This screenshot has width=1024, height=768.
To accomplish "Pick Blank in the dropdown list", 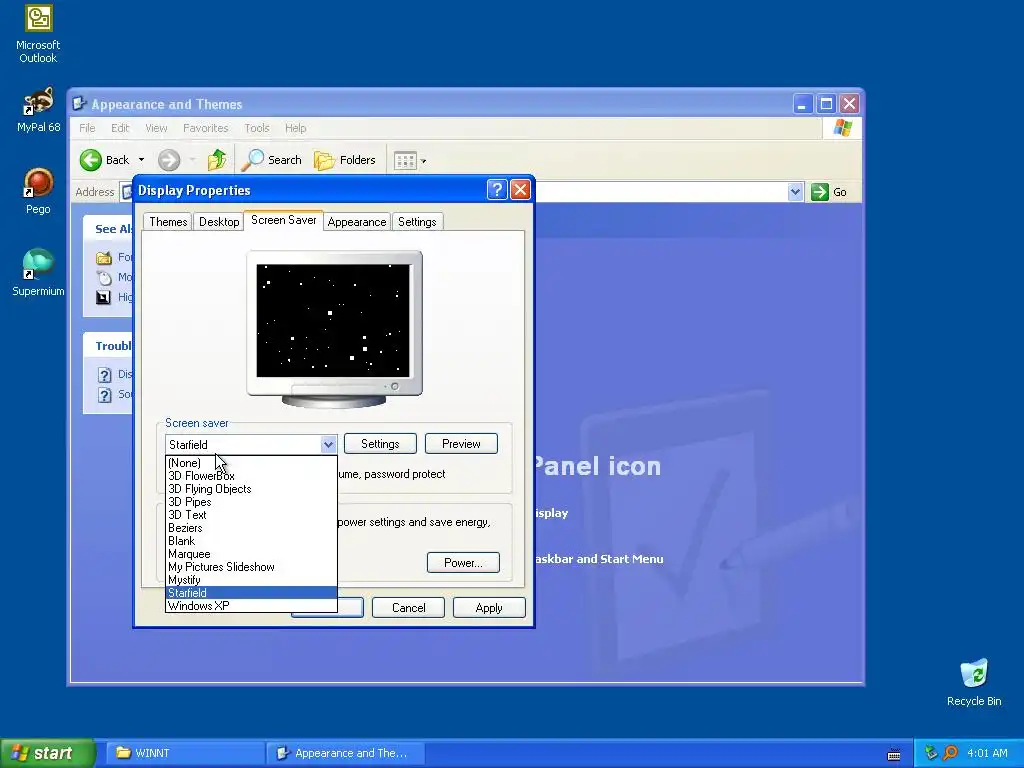I will (251, 541).
